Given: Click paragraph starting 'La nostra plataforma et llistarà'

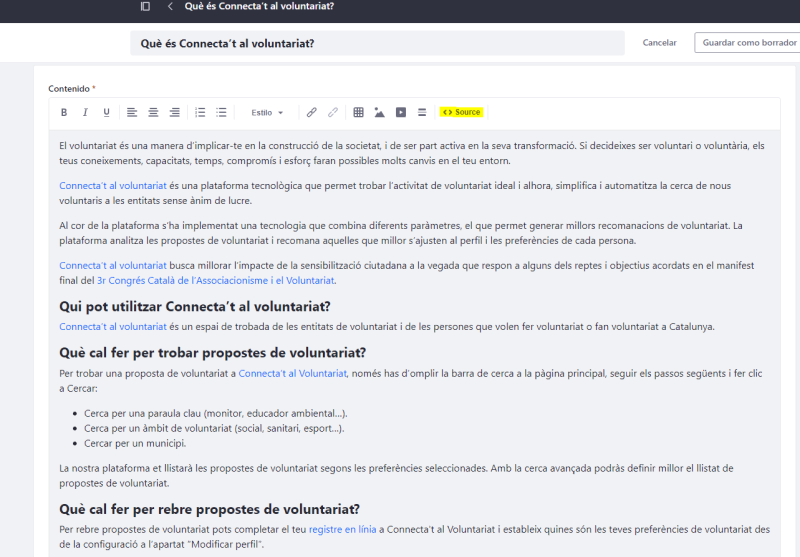Looking at the screenshot, I should click(396, 475).
